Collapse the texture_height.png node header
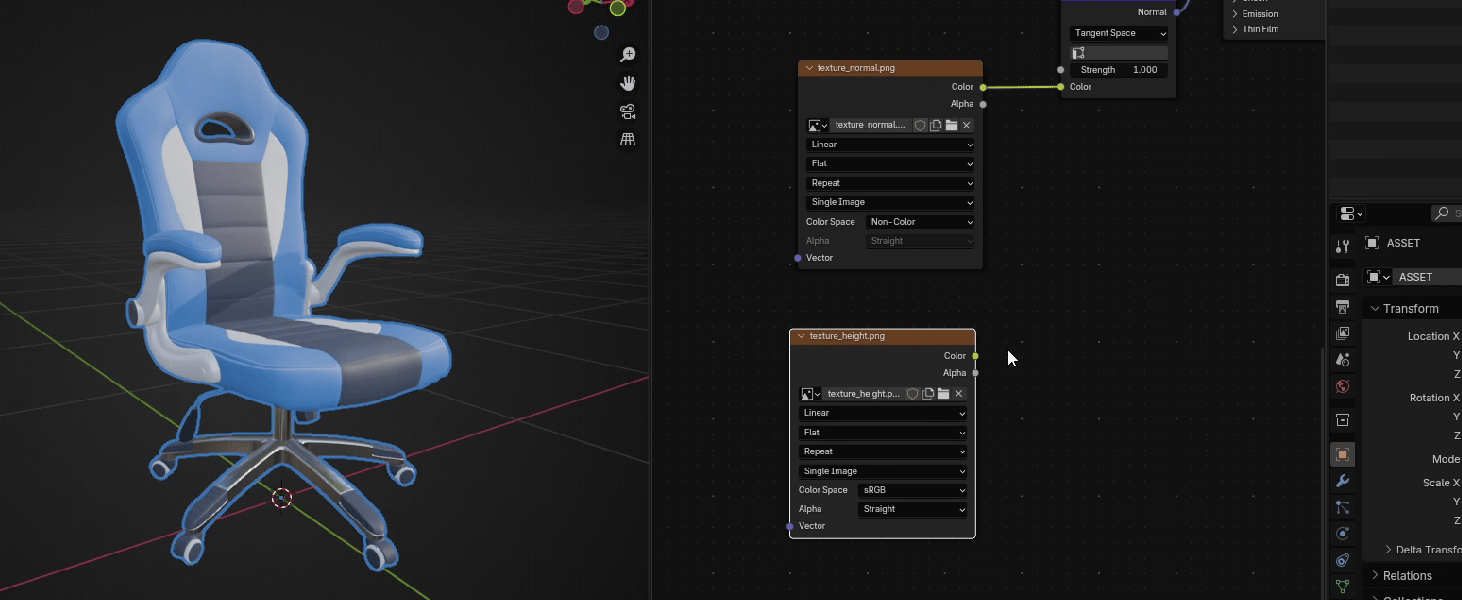 [x=800, y=337]
